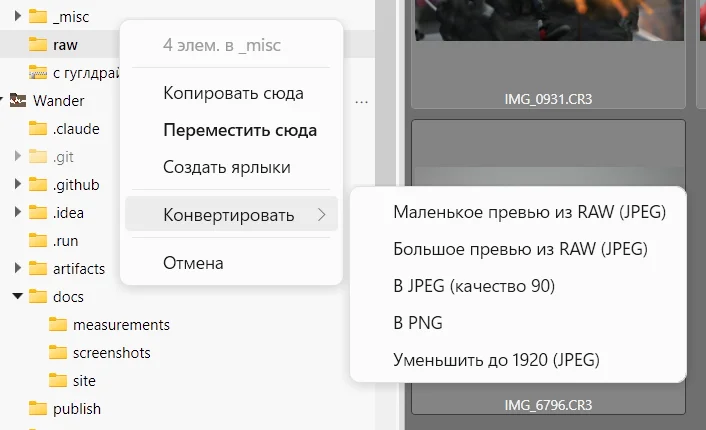Click the publish folder icon
Image resolution: width=706 pixels, height=430 pixels.
coord(38,408)
